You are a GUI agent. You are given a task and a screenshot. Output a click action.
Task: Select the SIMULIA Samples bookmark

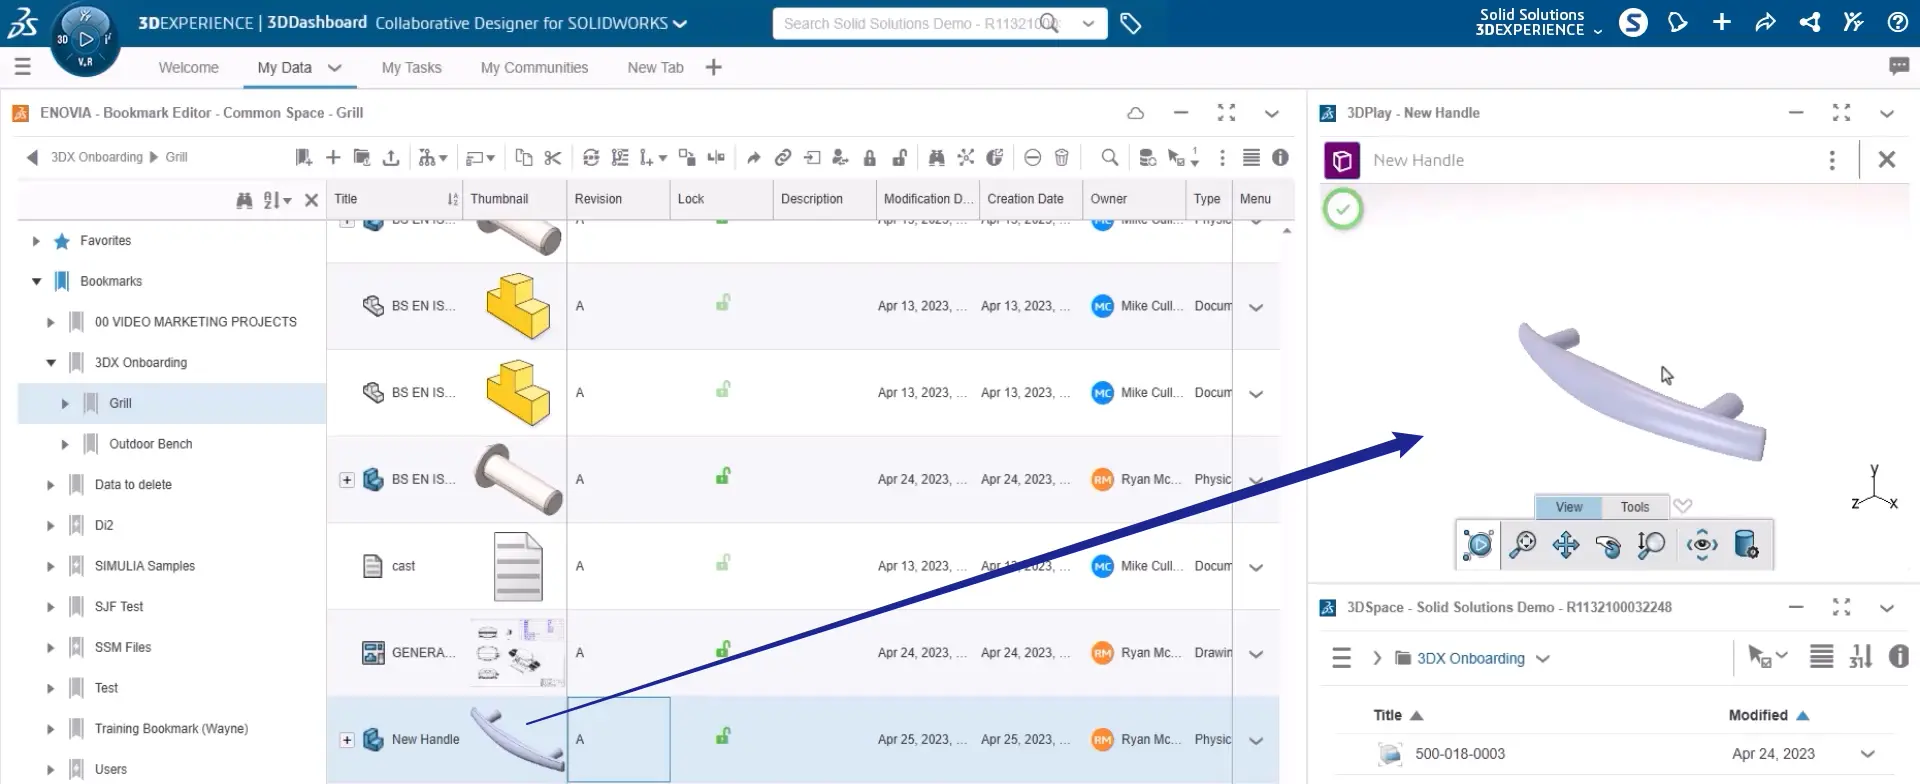pyautogui.click(x=145, y=566)
